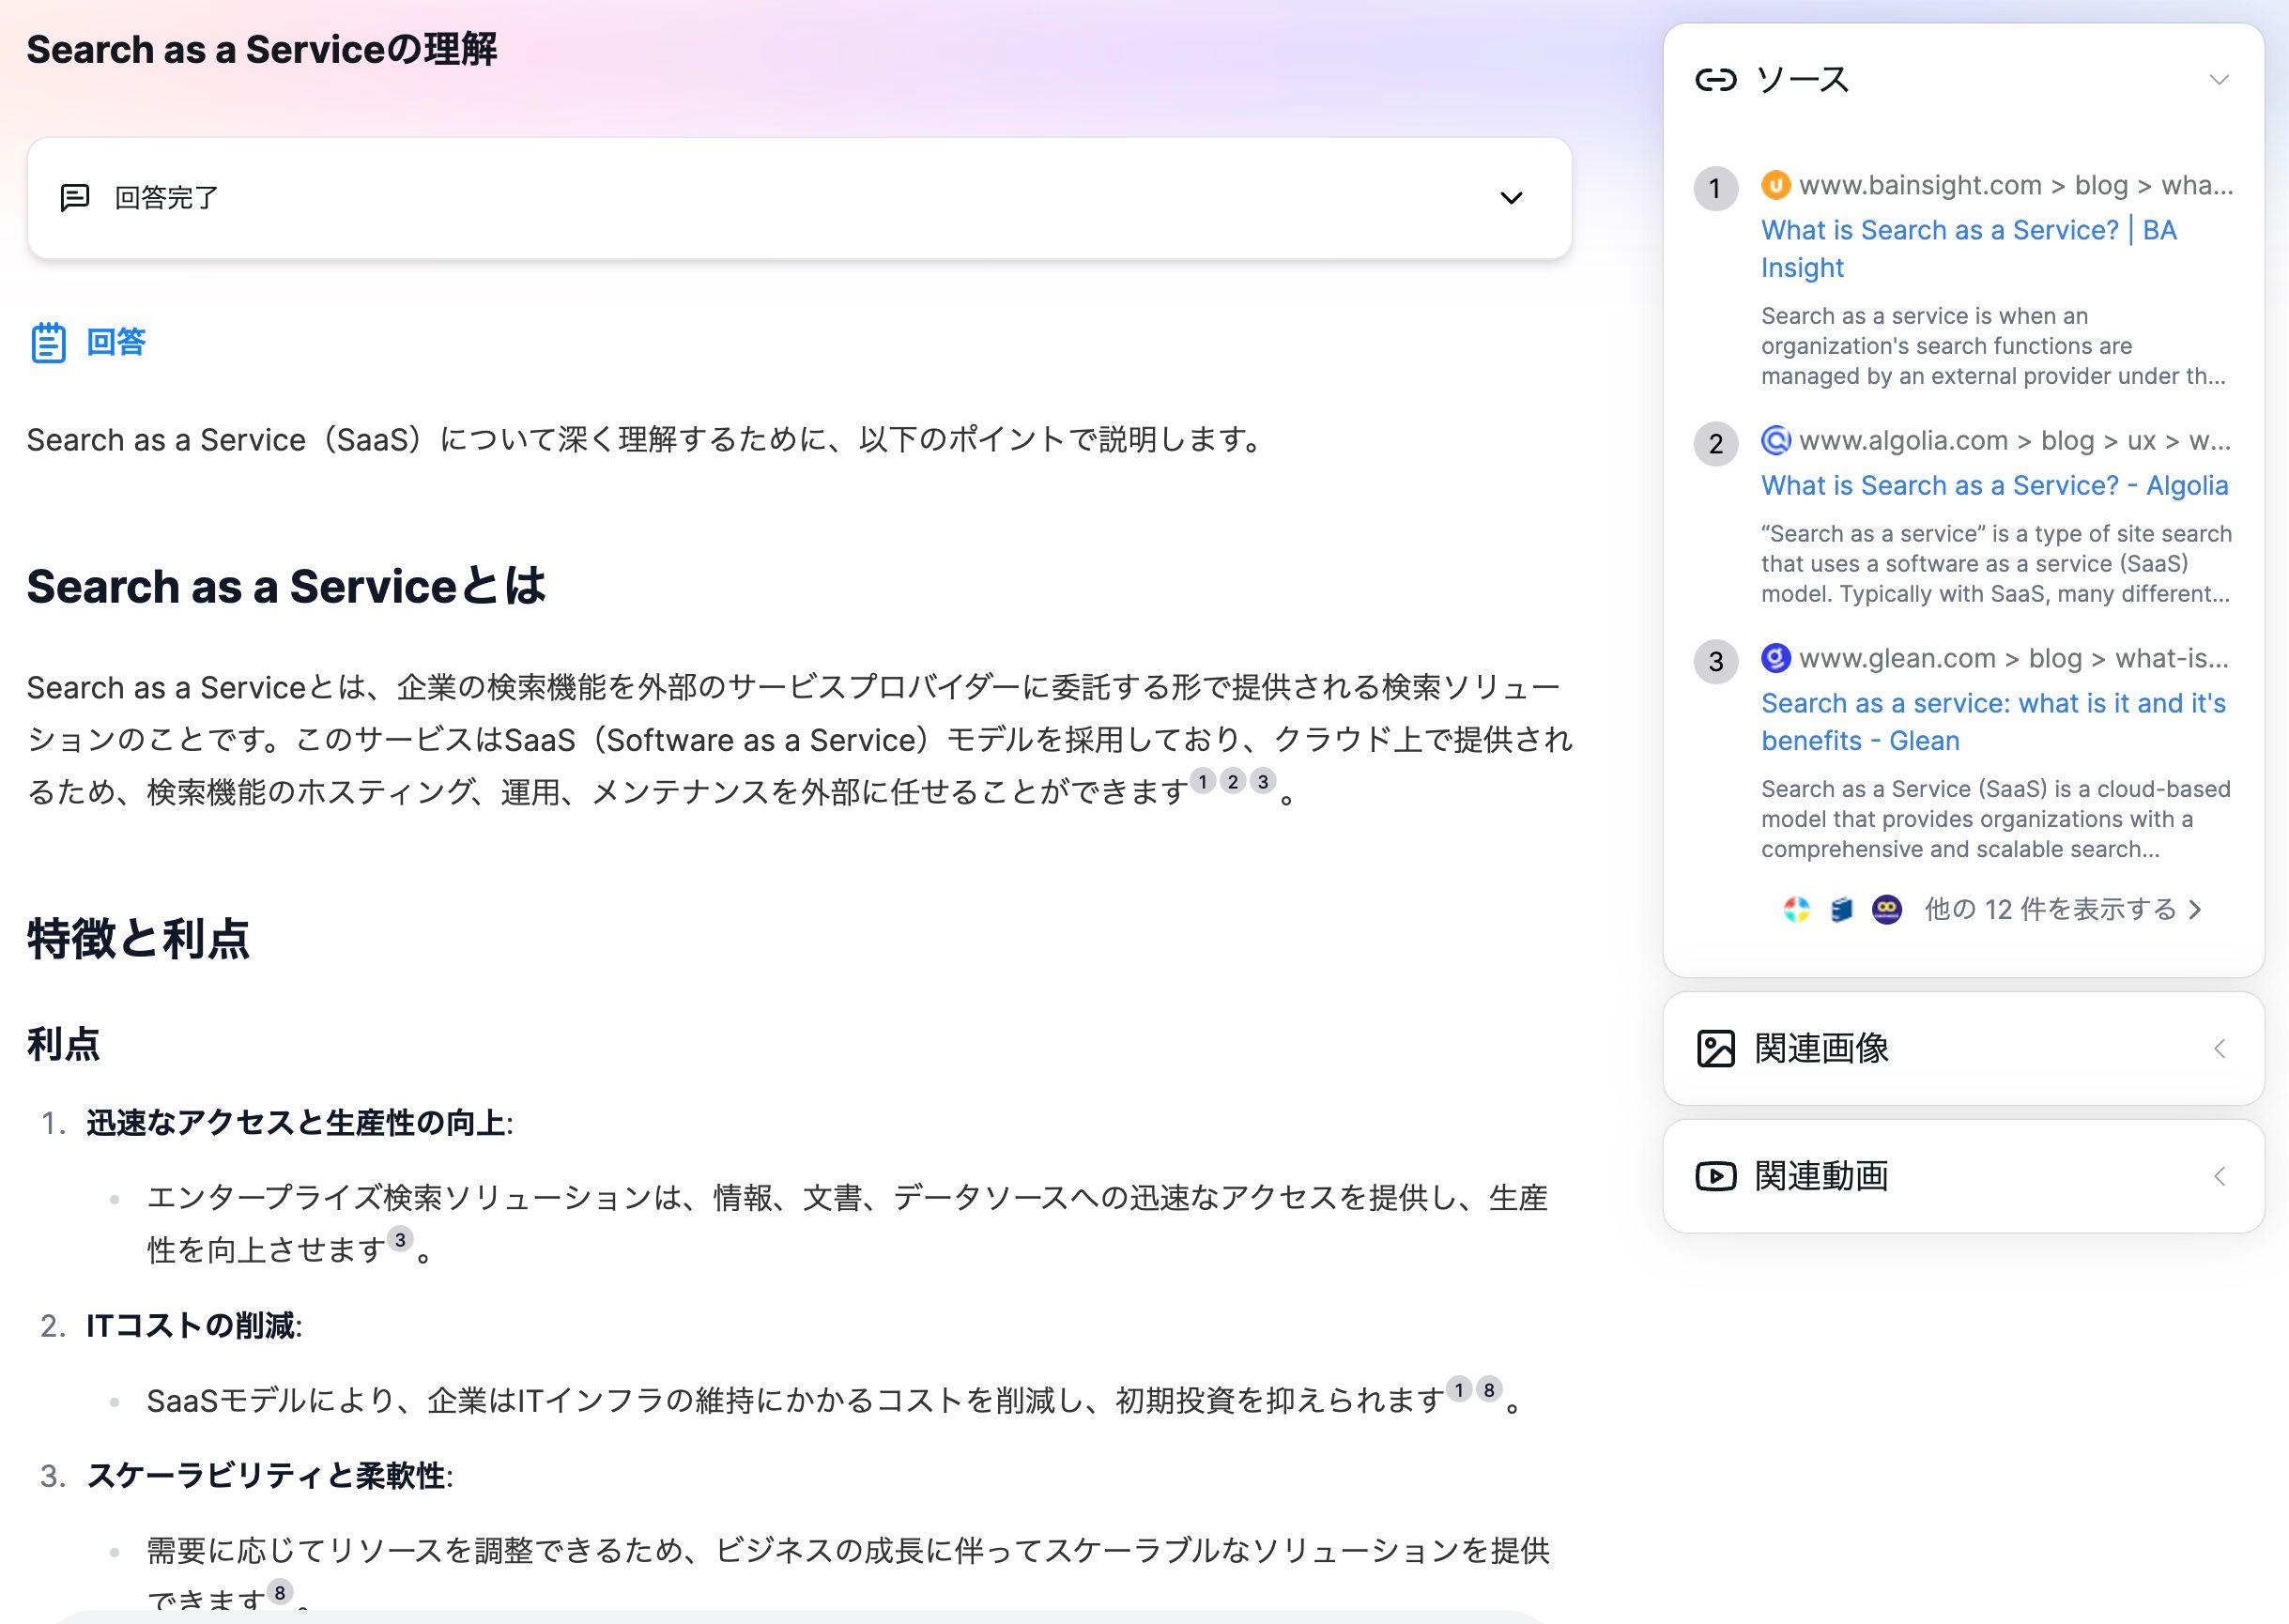Click source number badge 2 in sidebar
Screen dimensions: 2289x1624
1715,444
